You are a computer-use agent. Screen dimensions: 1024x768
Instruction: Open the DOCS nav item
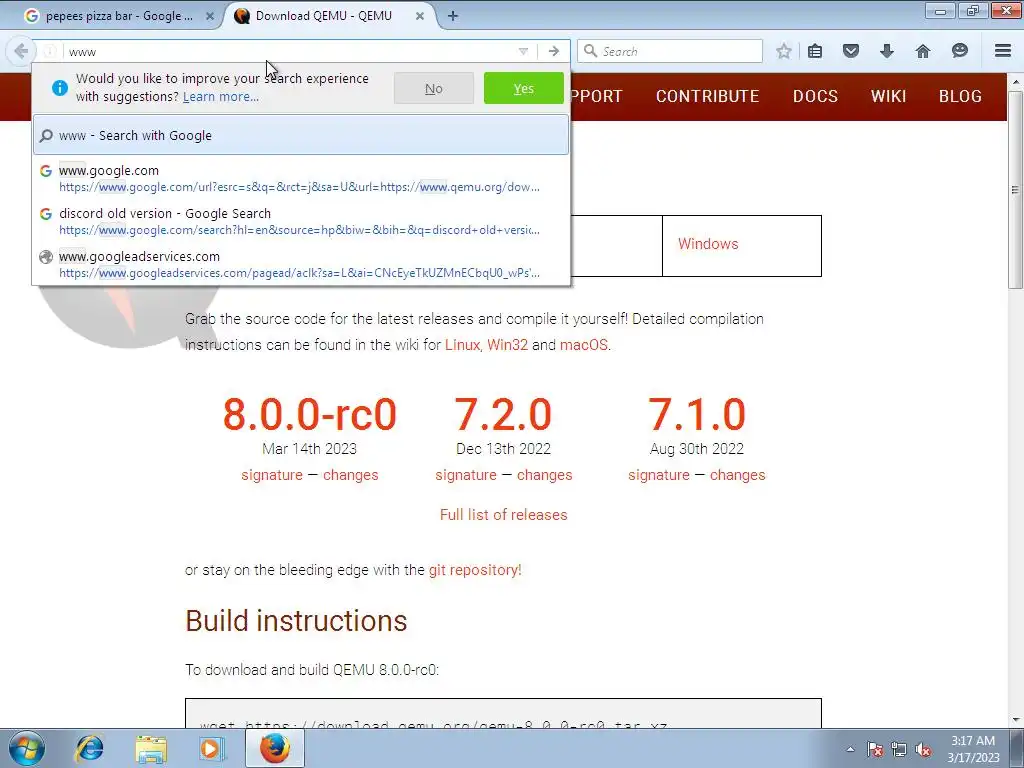point(815,96)
